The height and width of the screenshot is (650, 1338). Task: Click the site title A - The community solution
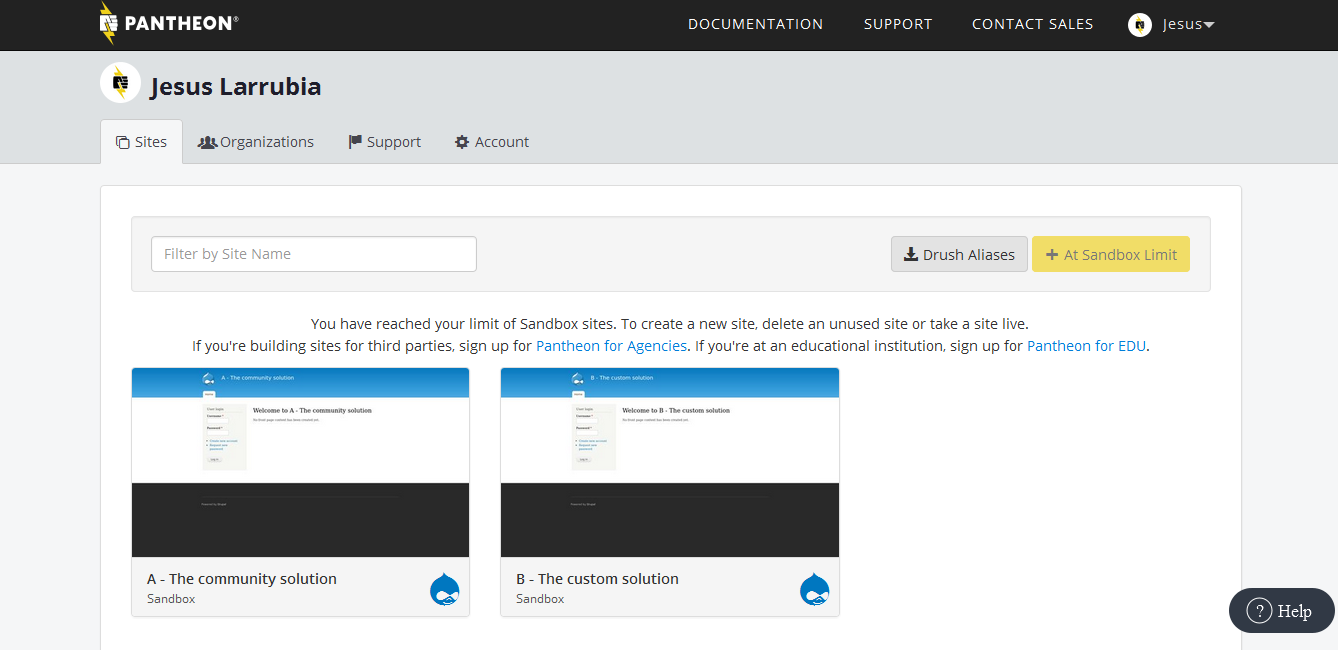(x=242, y=579)
